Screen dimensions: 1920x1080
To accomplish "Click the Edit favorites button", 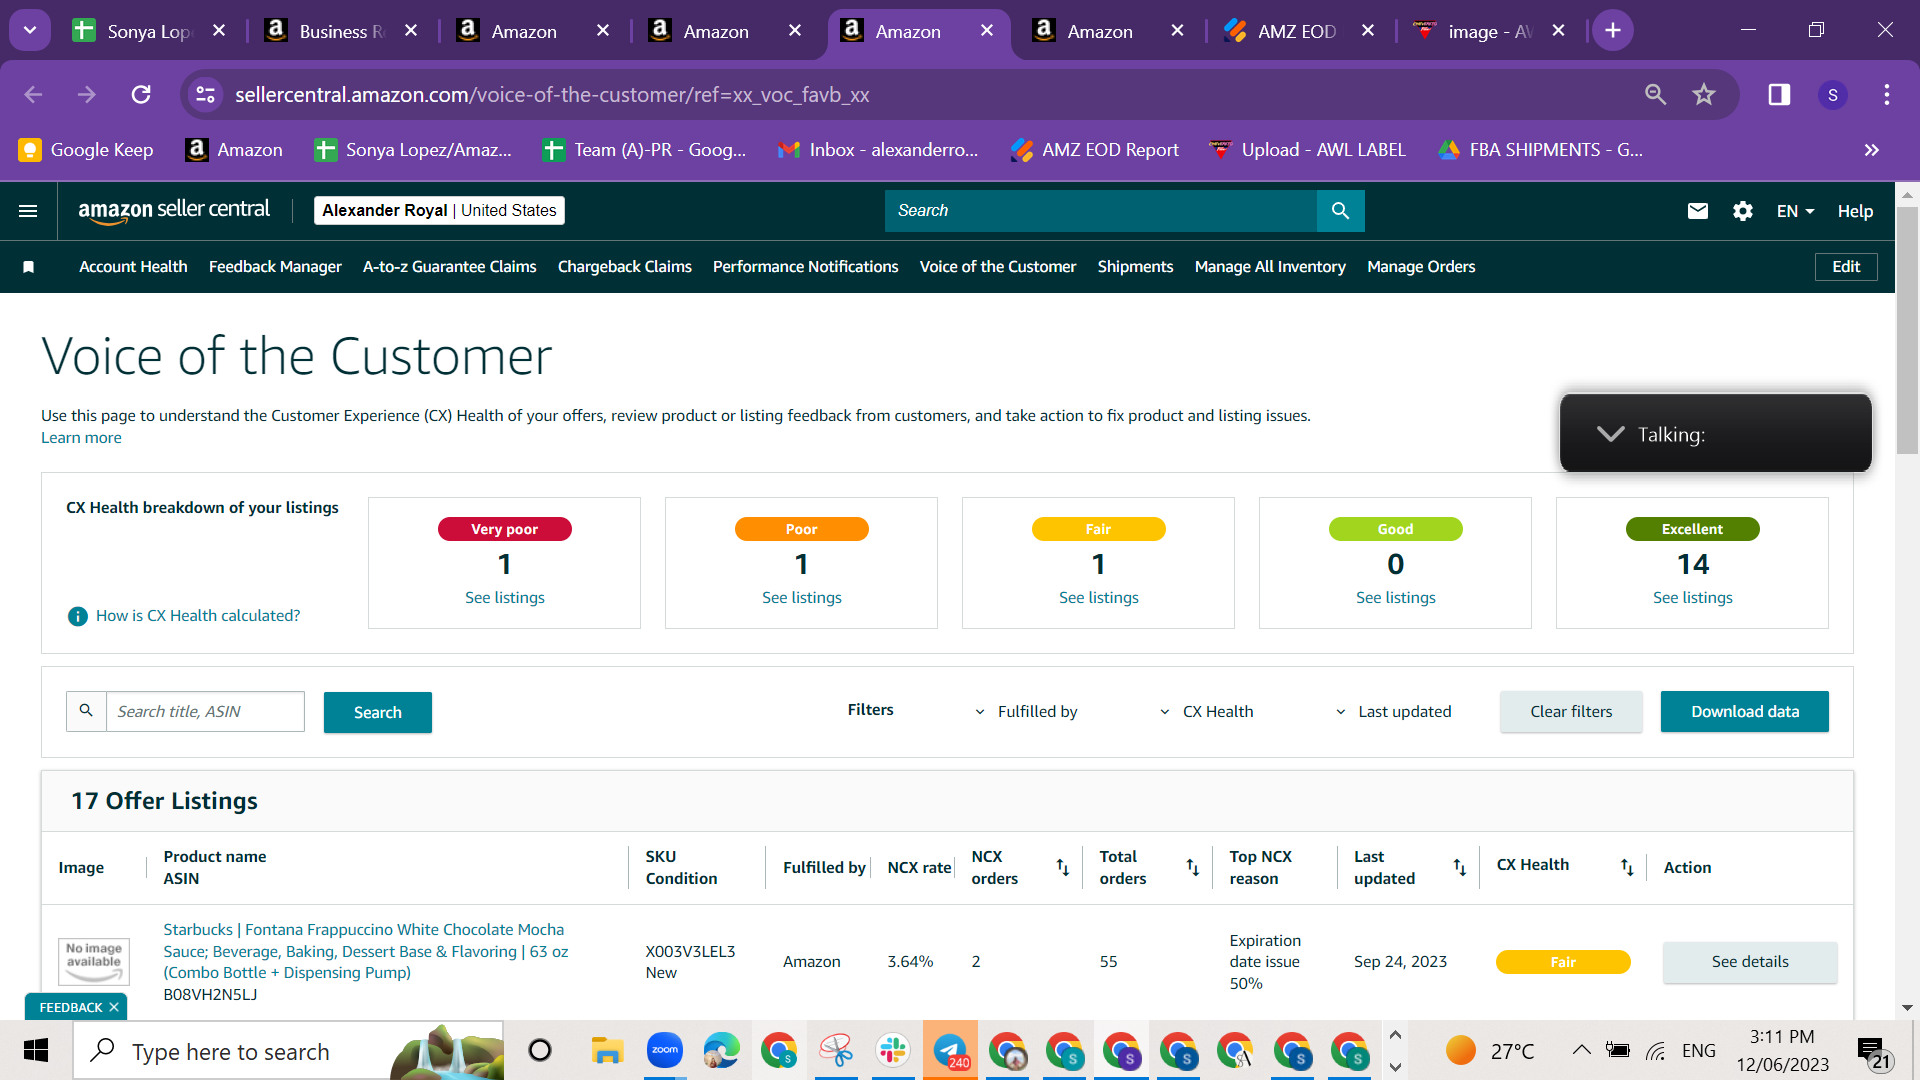I will [x=1846, y=267].
